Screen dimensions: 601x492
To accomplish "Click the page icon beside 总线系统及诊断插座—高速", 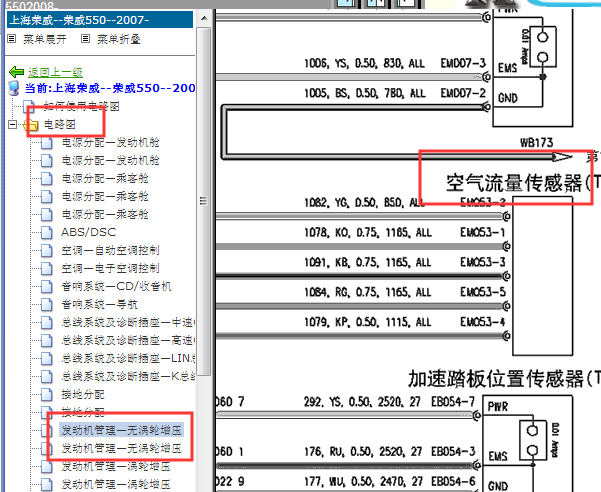I will [x=47, y=340].
